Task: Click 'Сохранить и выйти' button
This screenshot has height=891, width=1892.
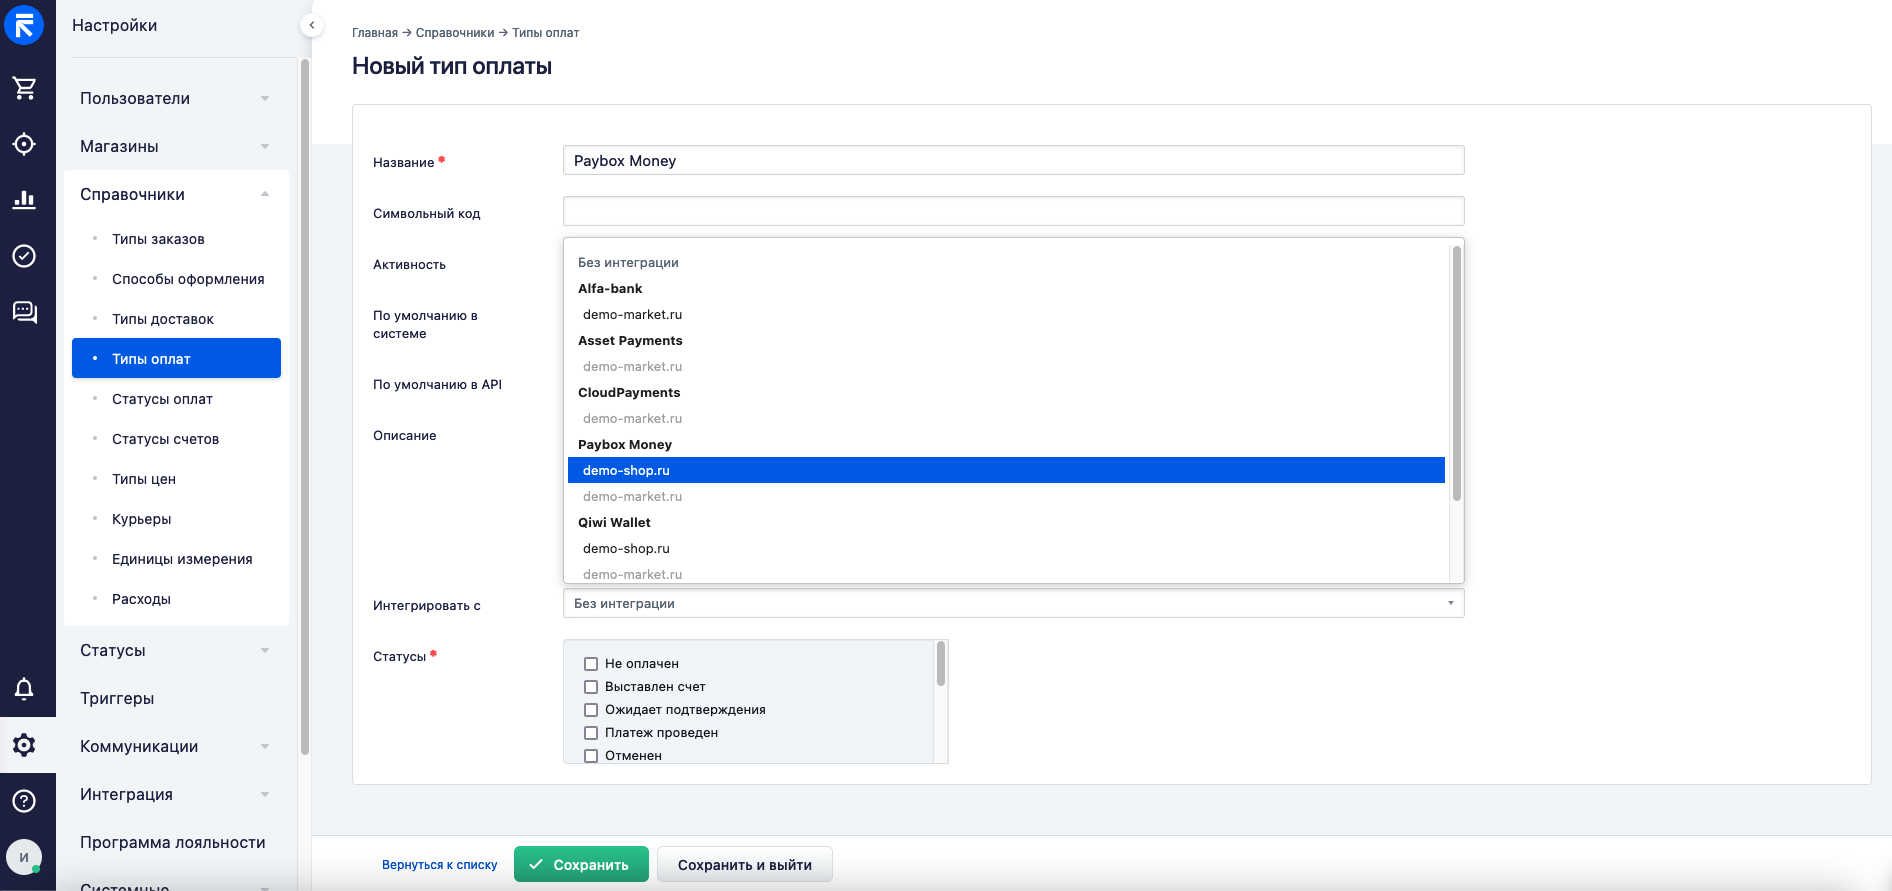Action: click(x=744, y=864)
